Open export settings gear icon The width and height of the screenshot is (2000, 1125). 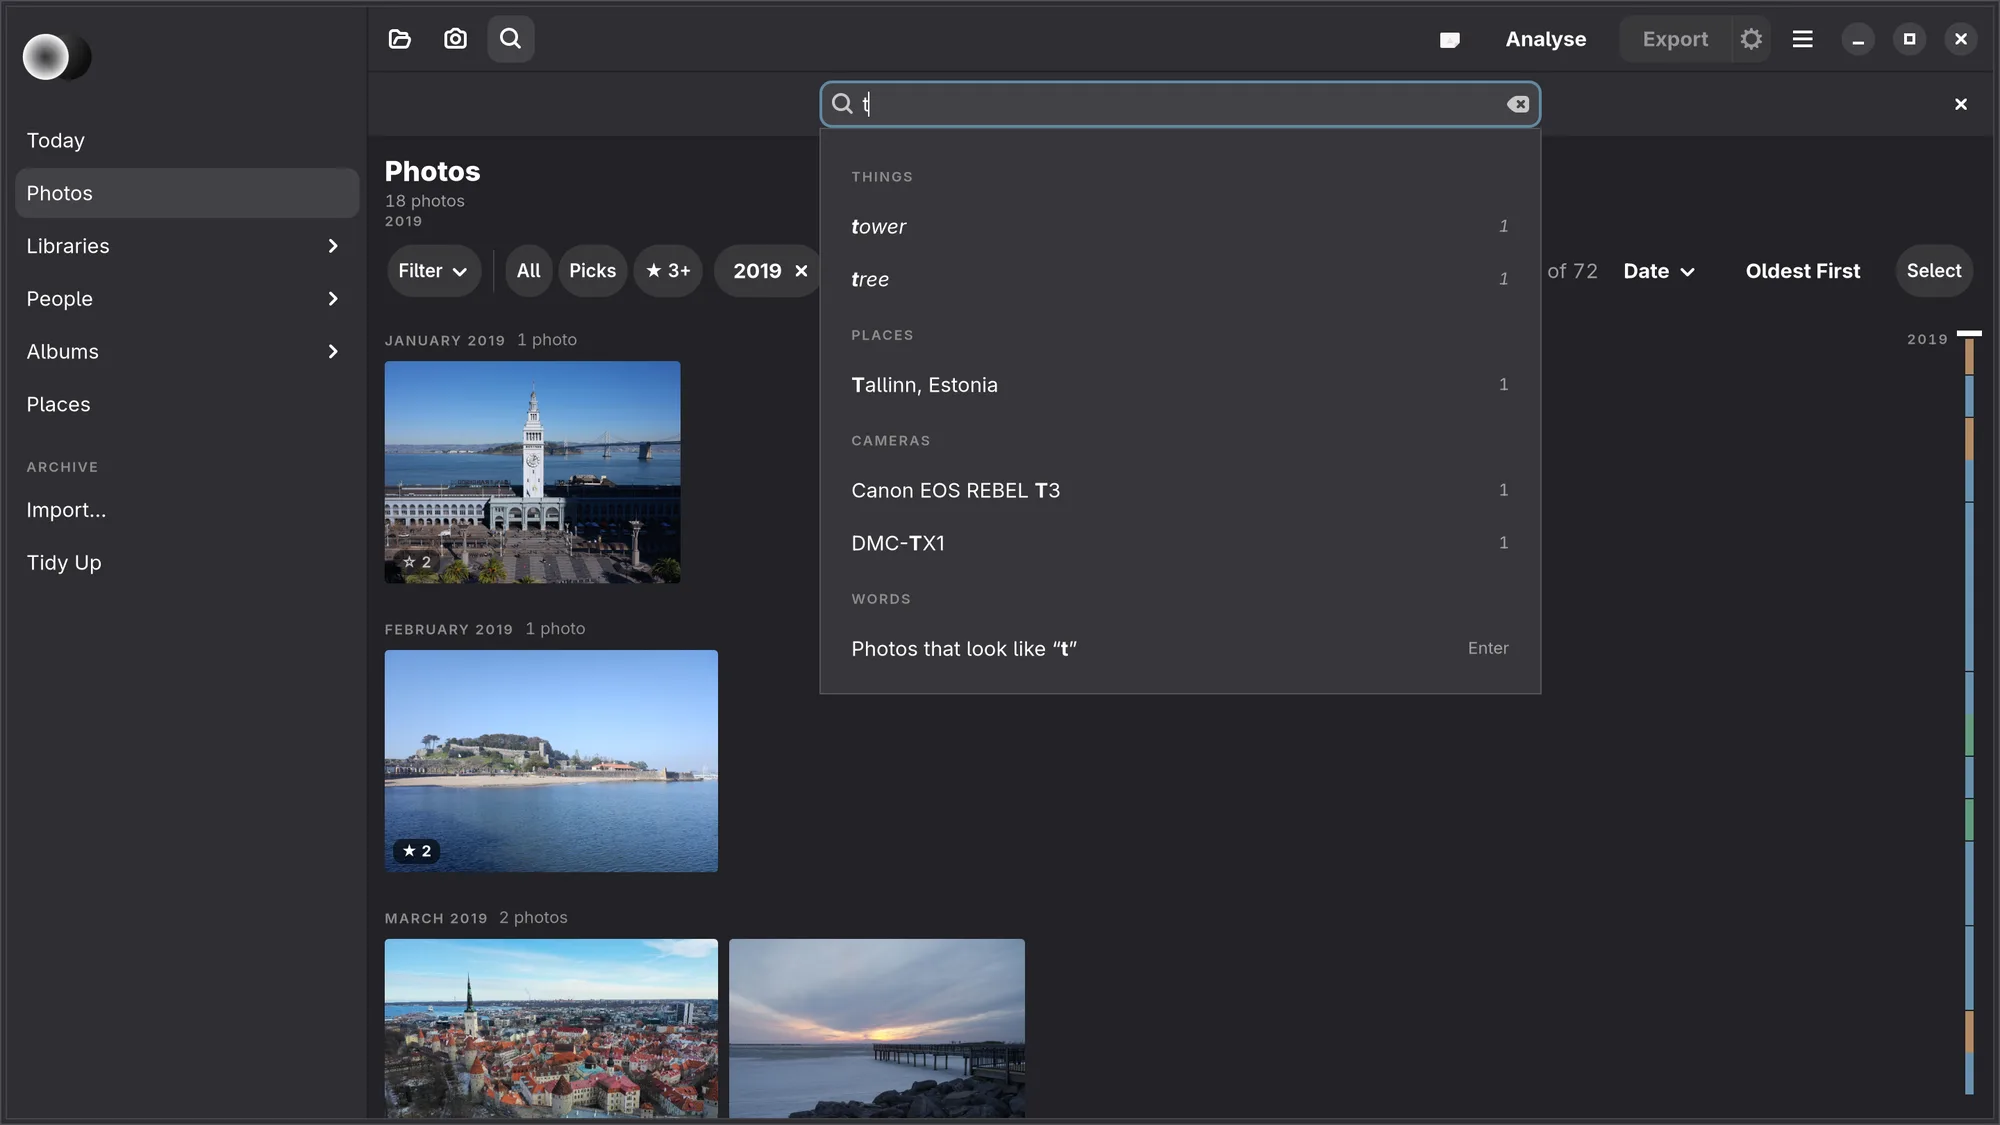[x=1751, y=39]
